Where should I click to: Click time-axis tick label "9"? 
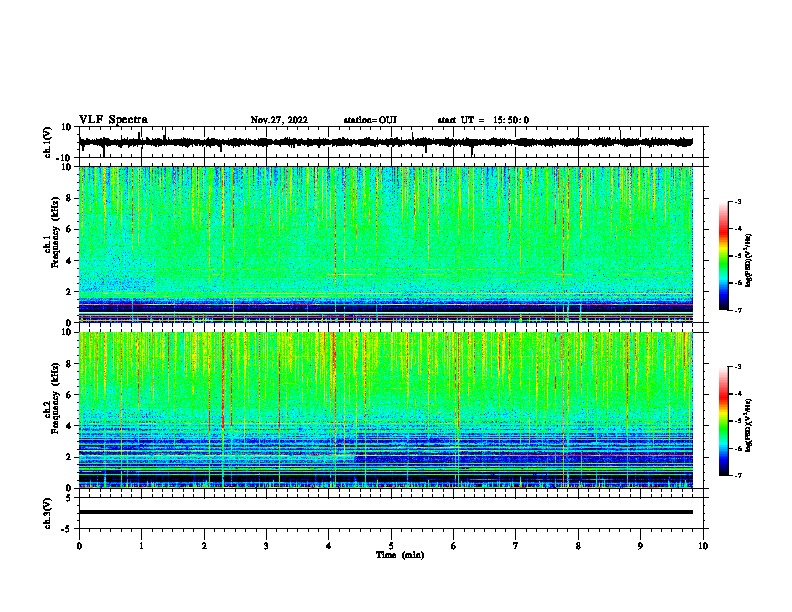pyautogui.click(x=640, y=546)
